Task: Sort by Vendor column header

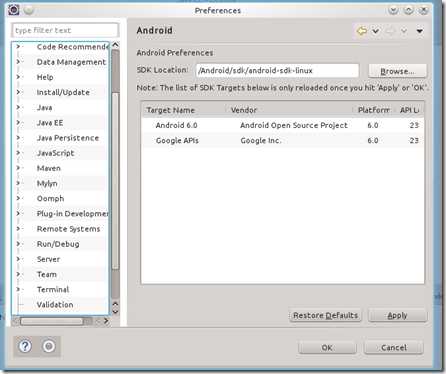Action: (x=290, y=110)
